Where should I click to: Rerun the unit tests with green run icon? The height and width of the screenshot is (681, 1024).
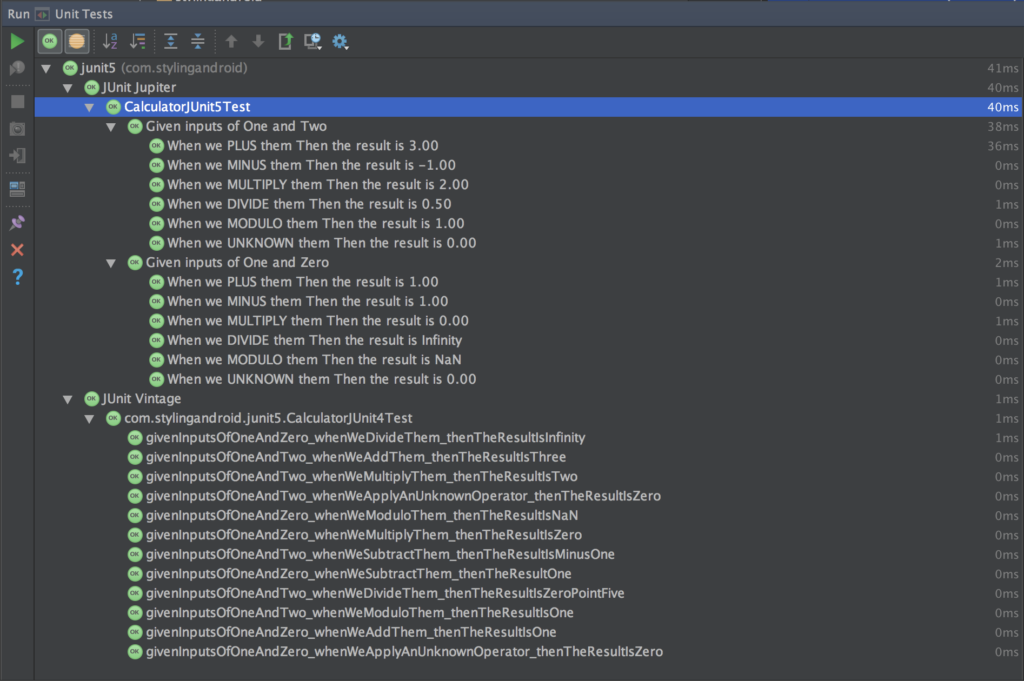pos(17,41)
